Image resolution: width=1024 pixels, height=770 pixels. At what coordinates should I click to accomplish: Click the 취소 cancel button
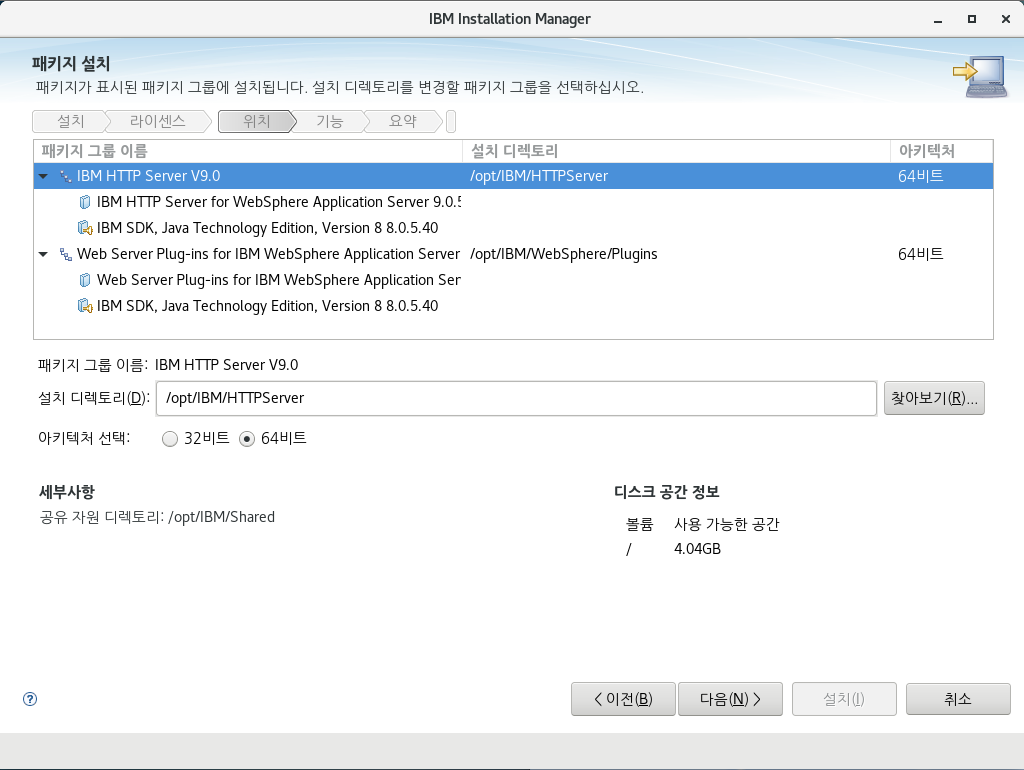958,699
